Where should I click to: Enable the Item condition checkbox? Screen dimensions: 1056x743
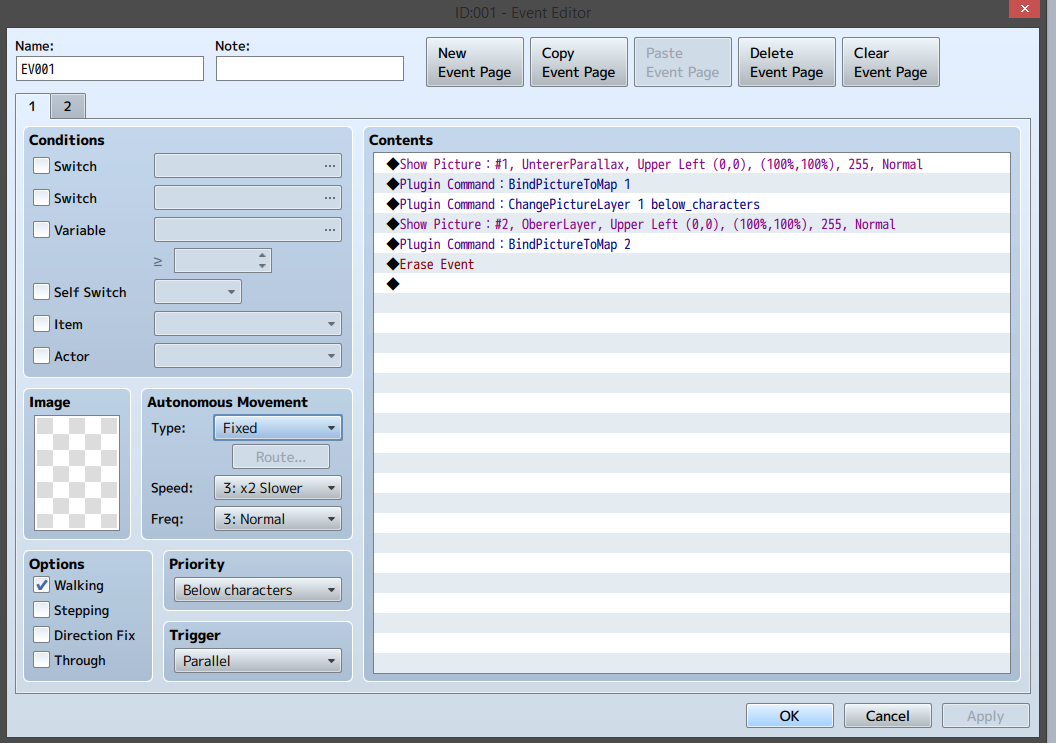(41, 324)
